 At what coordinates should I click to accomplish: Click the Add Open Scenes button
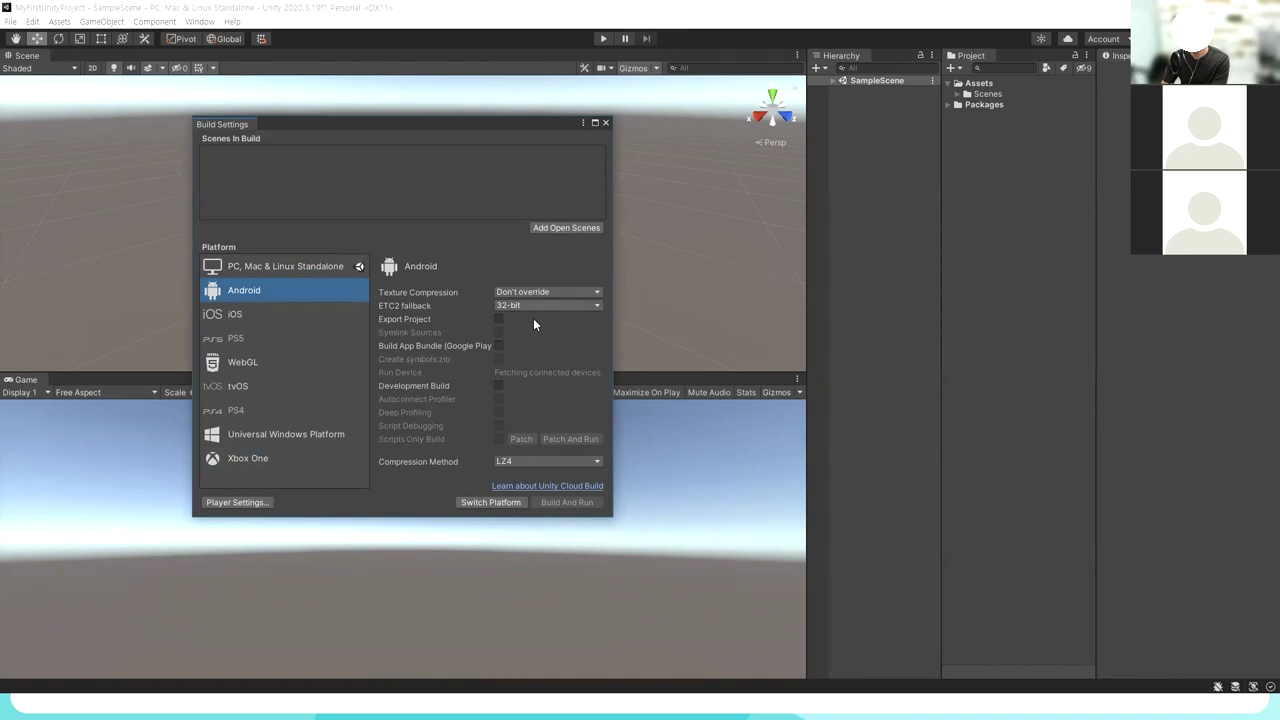click(566, 228)
